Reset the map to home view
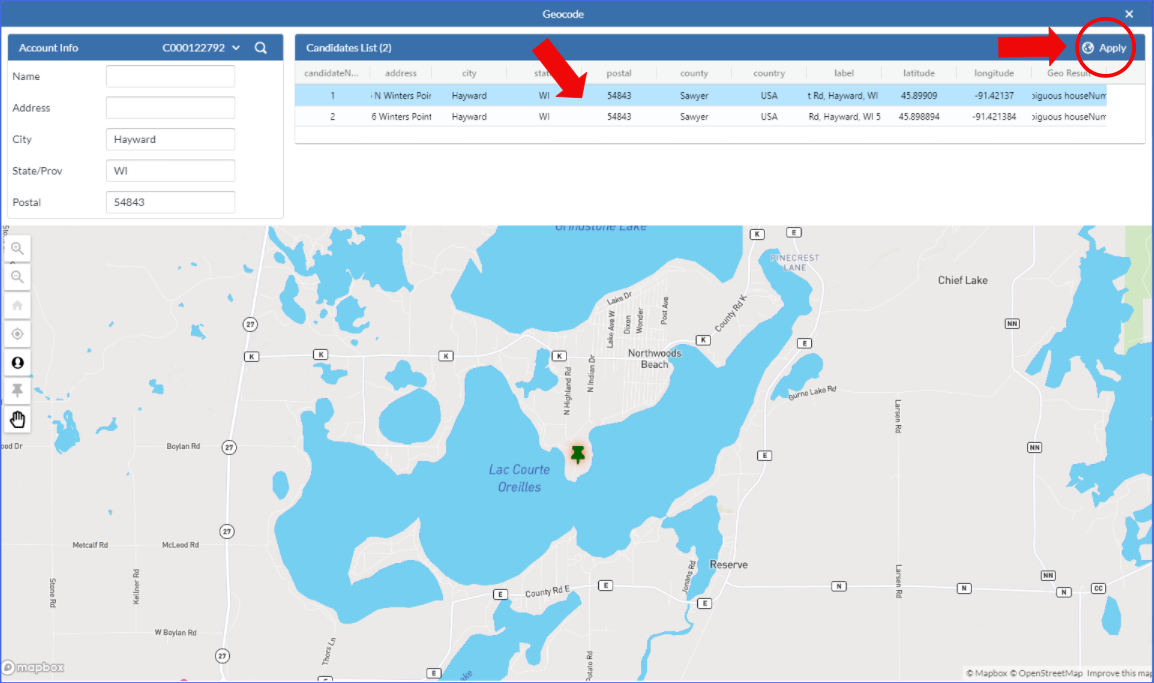This screenshot has width=1154, height=683. [x=17, y=305]
